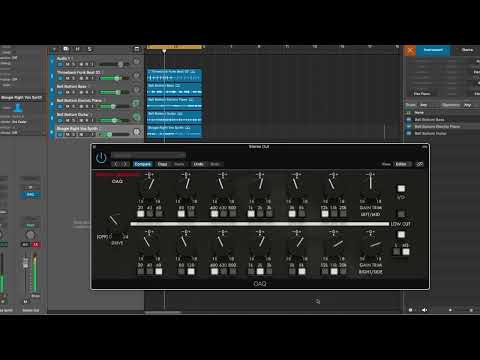Image resolution: width=480 pixels, height=360 pixels.
Task: Mute the Bell Bottom Guitar track
Action: coord(68,120)
